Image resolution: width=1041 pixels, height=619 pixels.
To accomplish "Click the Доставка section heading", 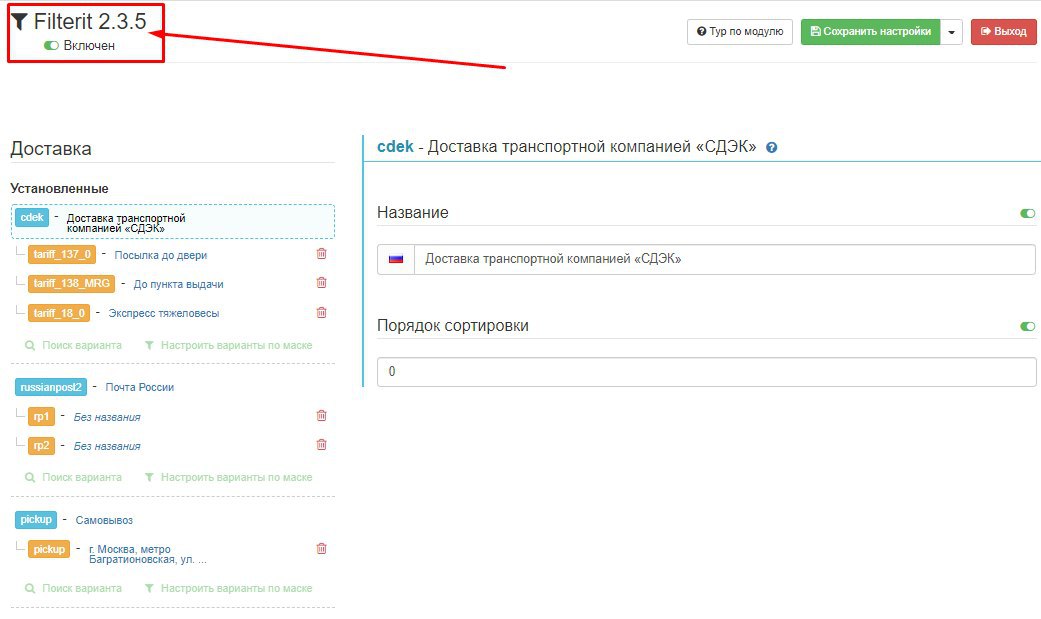I will click(51, 149).
